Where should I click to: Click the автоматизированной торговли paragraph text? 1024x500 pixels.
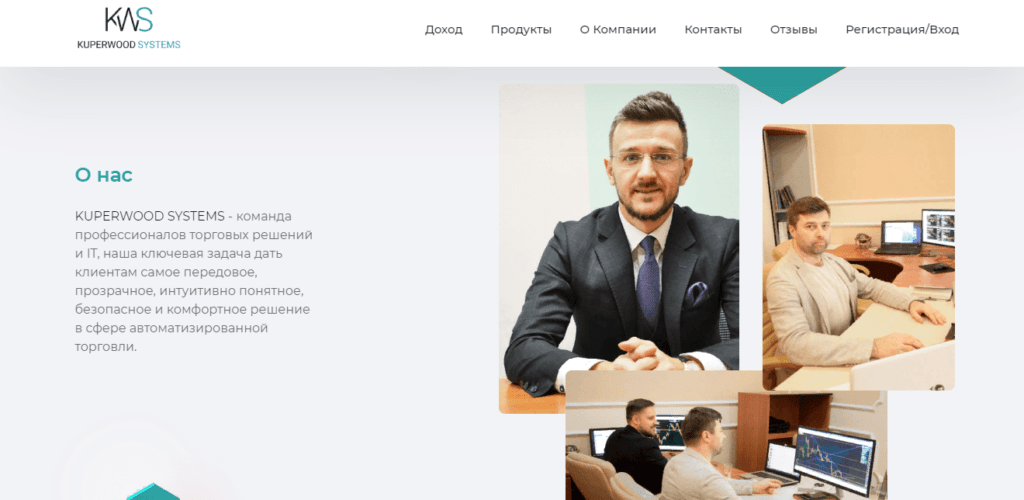pyautogui.click(x=171, y=337)
